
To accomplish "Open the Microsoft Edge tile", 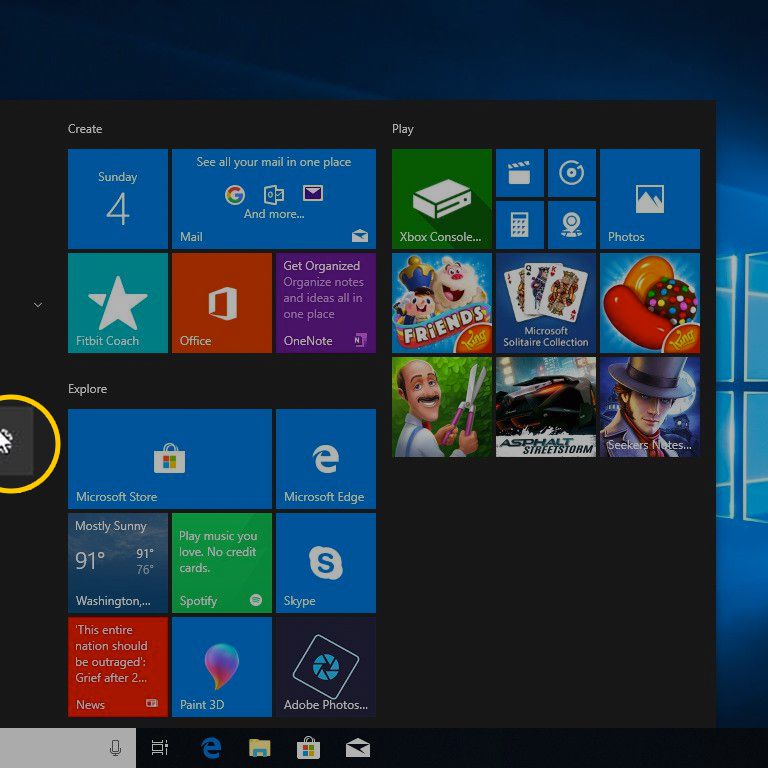I will pyautogui.click(x=326, y=459).
